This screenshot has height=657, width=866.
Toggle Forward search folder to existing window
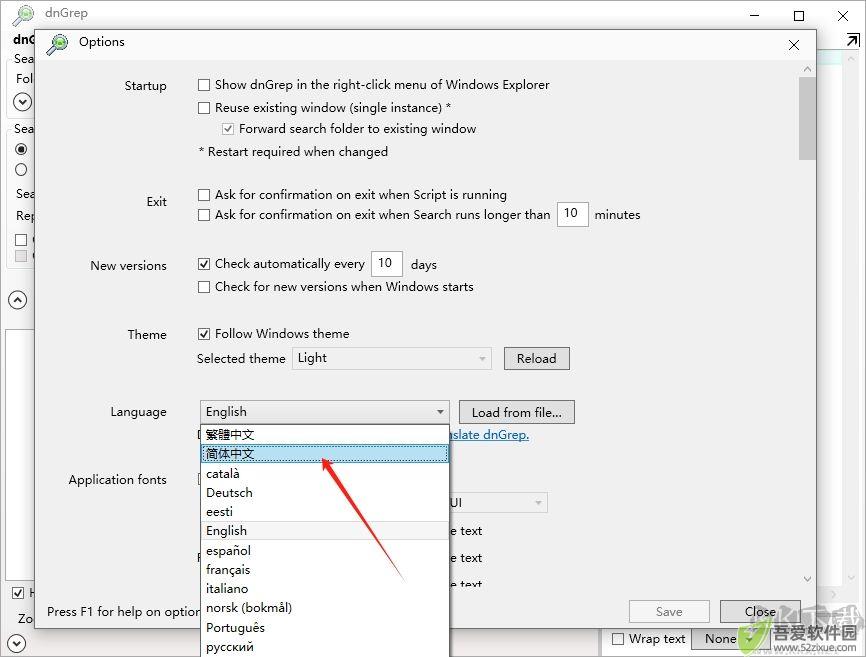(x=228, y=129)
